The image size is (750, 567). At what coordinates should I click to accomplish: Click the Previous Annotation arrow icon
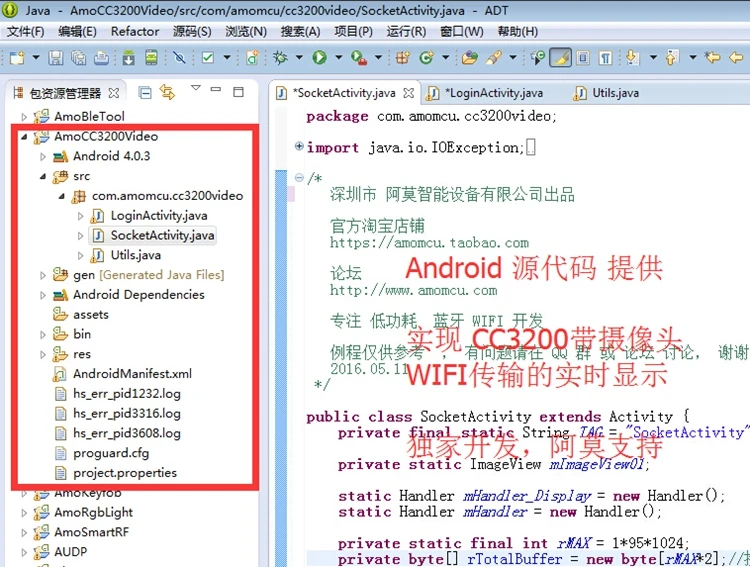click(x=672, y=58)
